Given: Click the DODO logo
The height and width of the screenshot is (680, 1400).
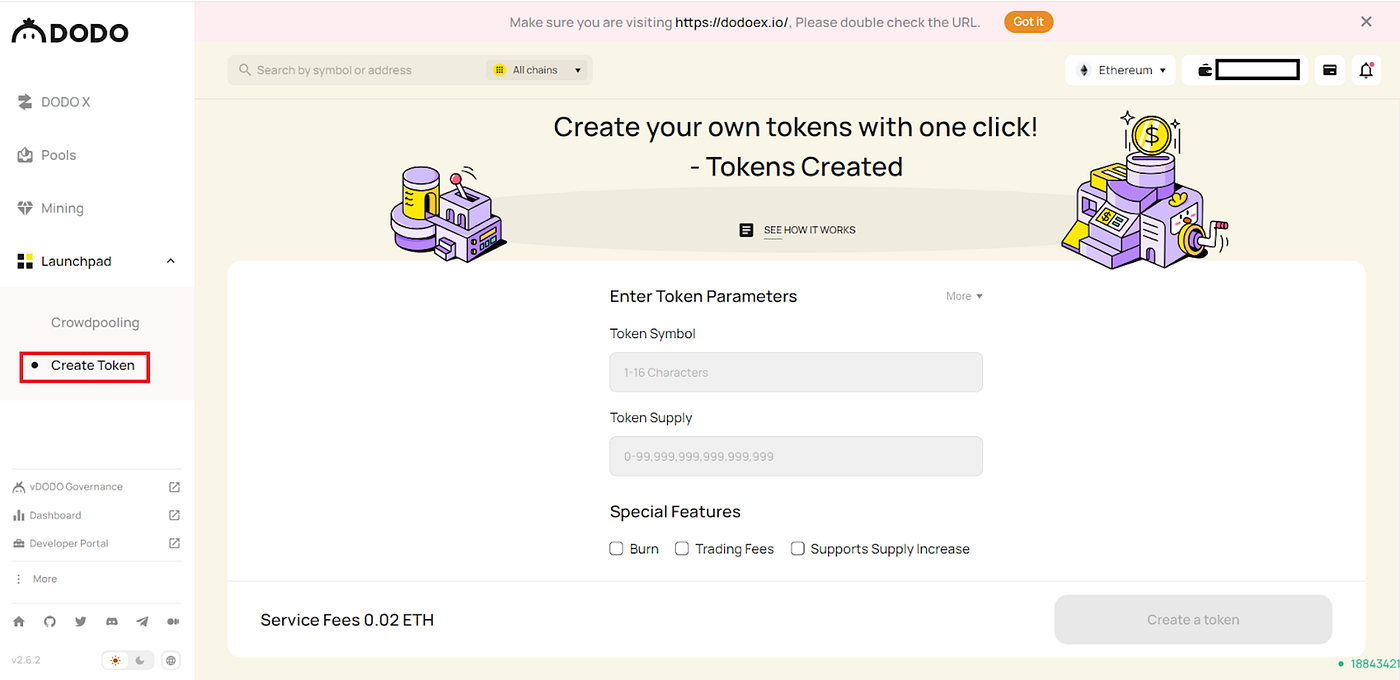Looking at the screenshot, I should click(70, 31).
